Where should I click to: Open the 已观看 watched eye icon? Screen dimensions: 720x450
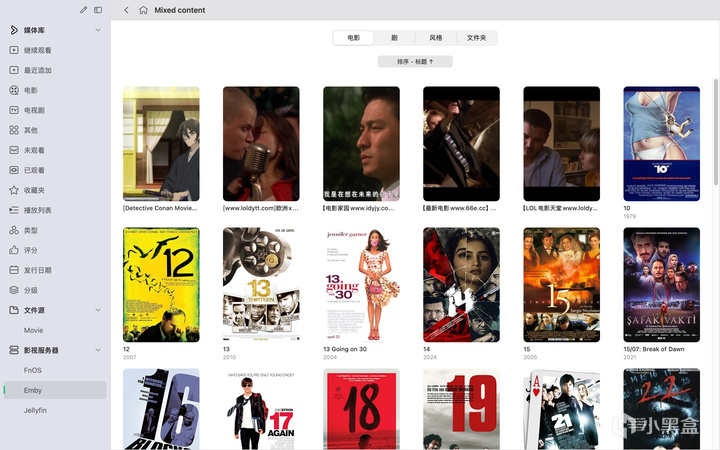[x=14, y=170]
